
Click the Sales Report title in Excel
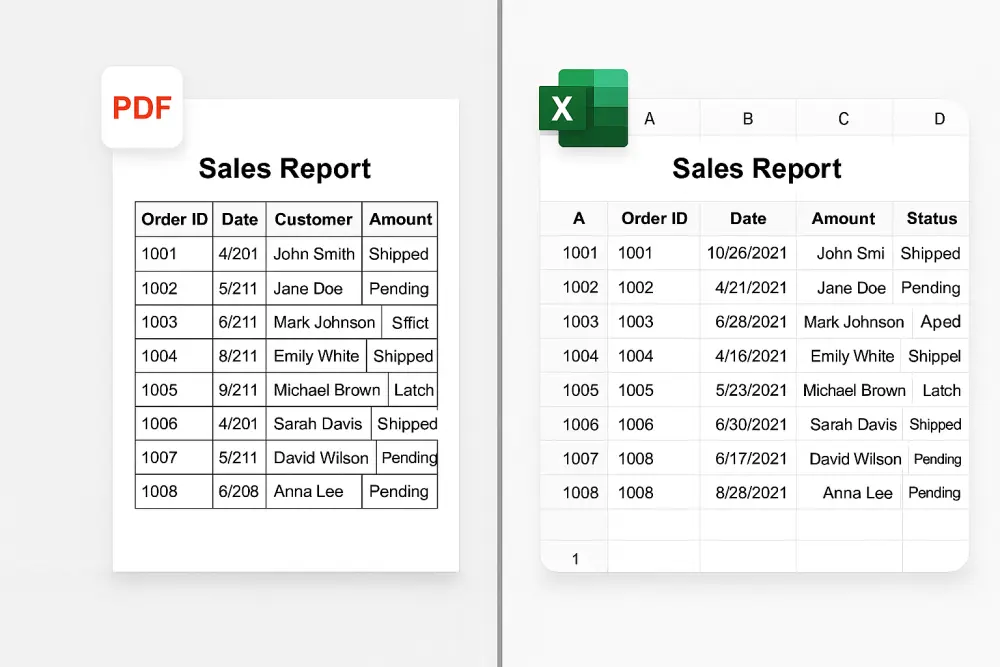757,168
